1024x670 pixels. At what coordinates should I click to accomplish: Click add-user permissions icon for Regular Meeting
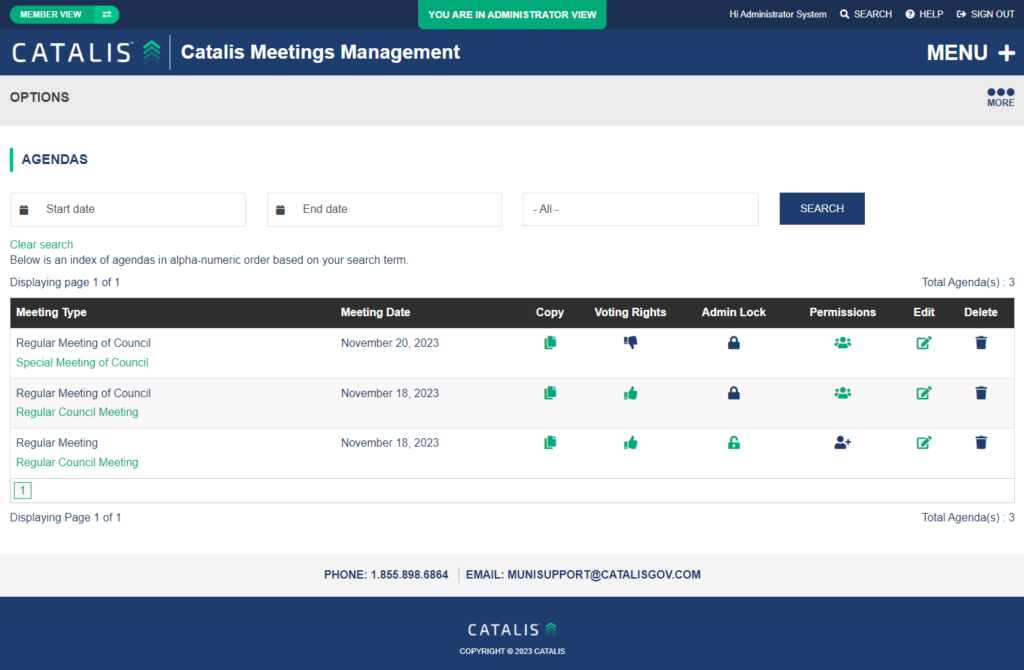pyautogui.click(x=843, y=443)
